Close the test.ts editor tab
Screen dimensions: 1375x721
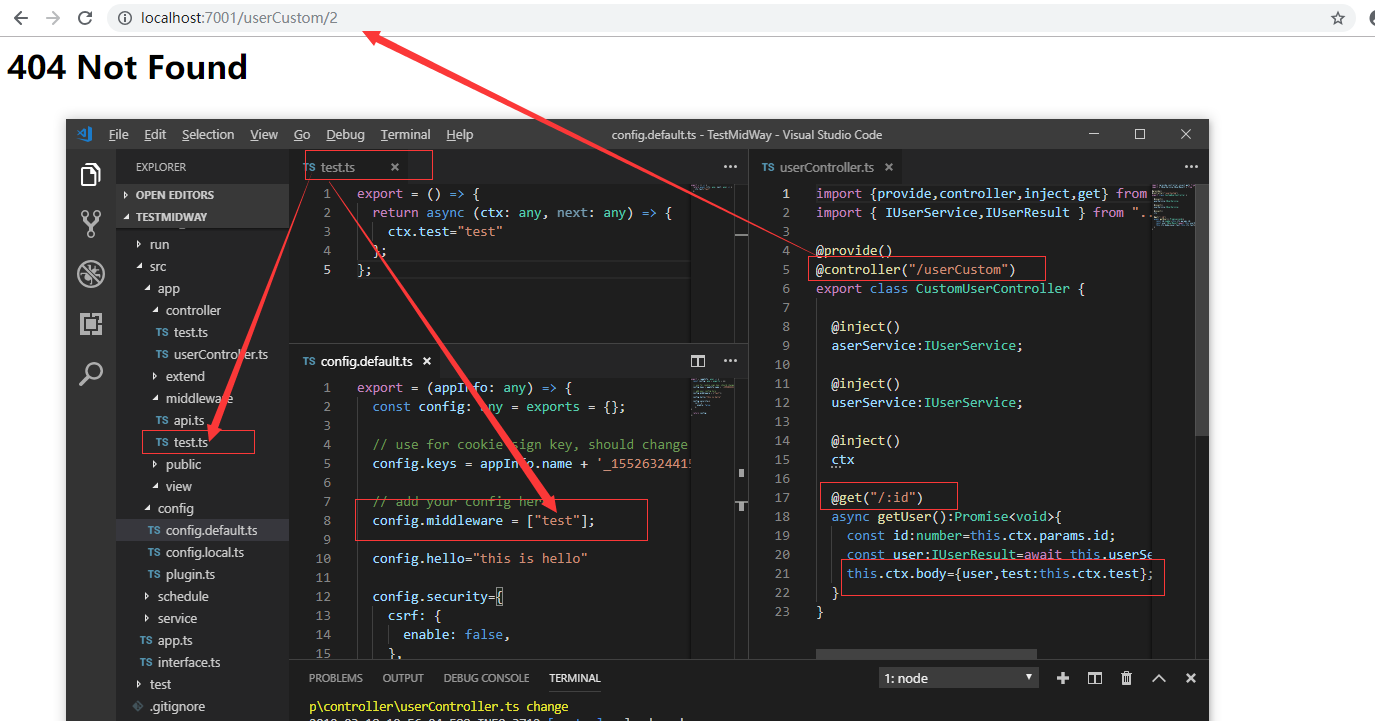[395, 167]
